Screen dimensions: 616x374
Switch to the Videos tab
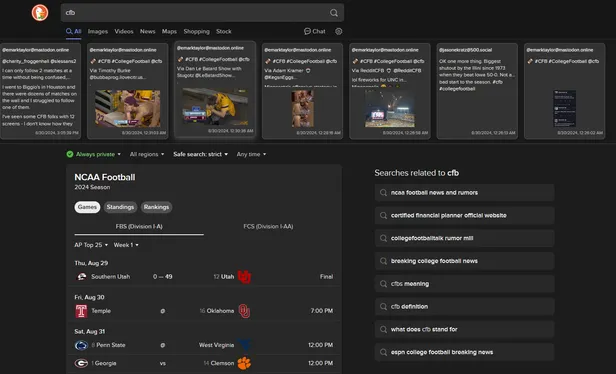tap(124, 31)
